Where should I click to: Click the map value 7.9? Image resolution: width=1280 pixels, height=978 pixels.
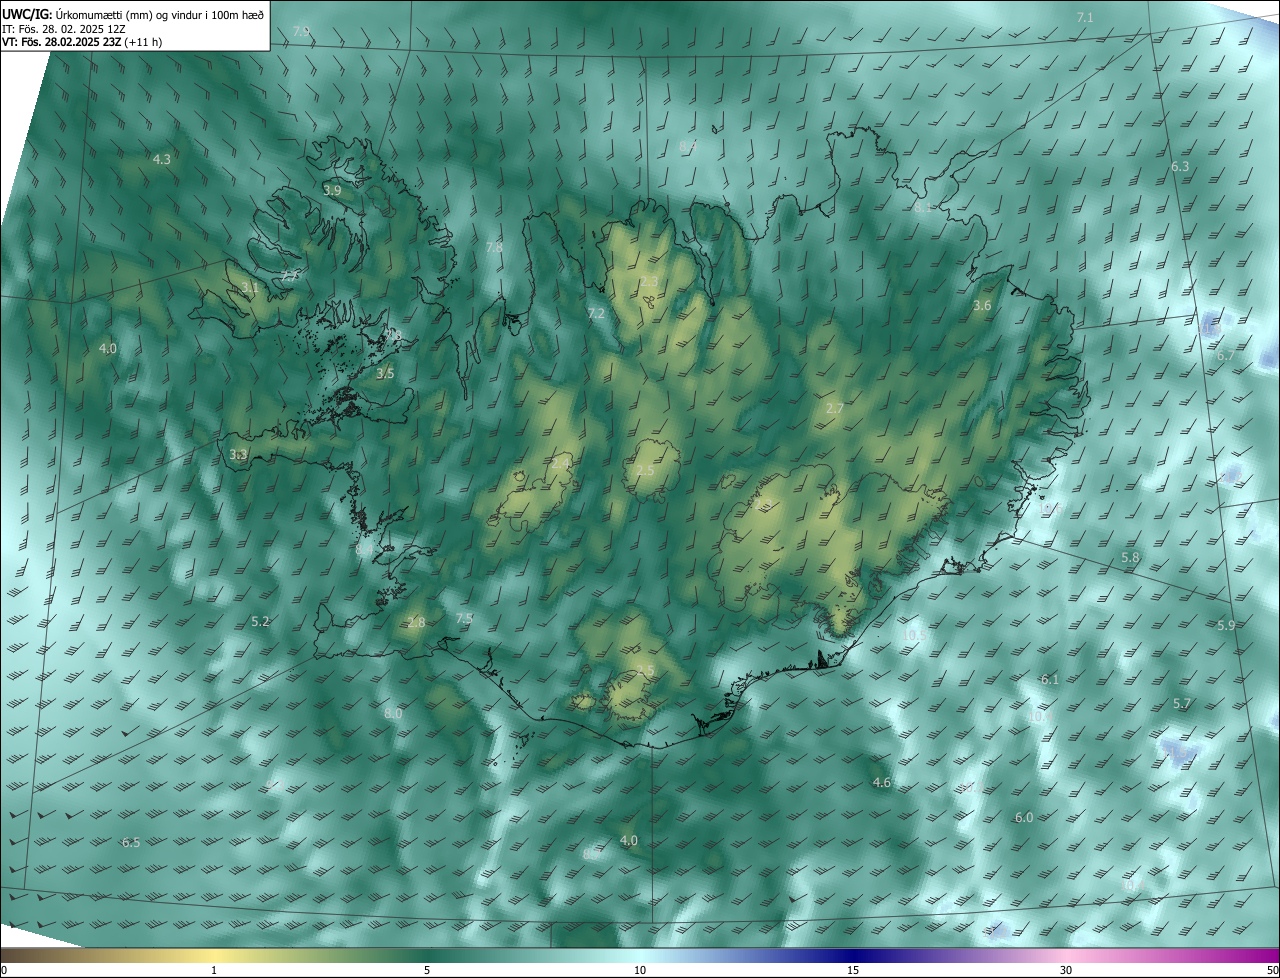pyautogui.click(x=301, y=32)
